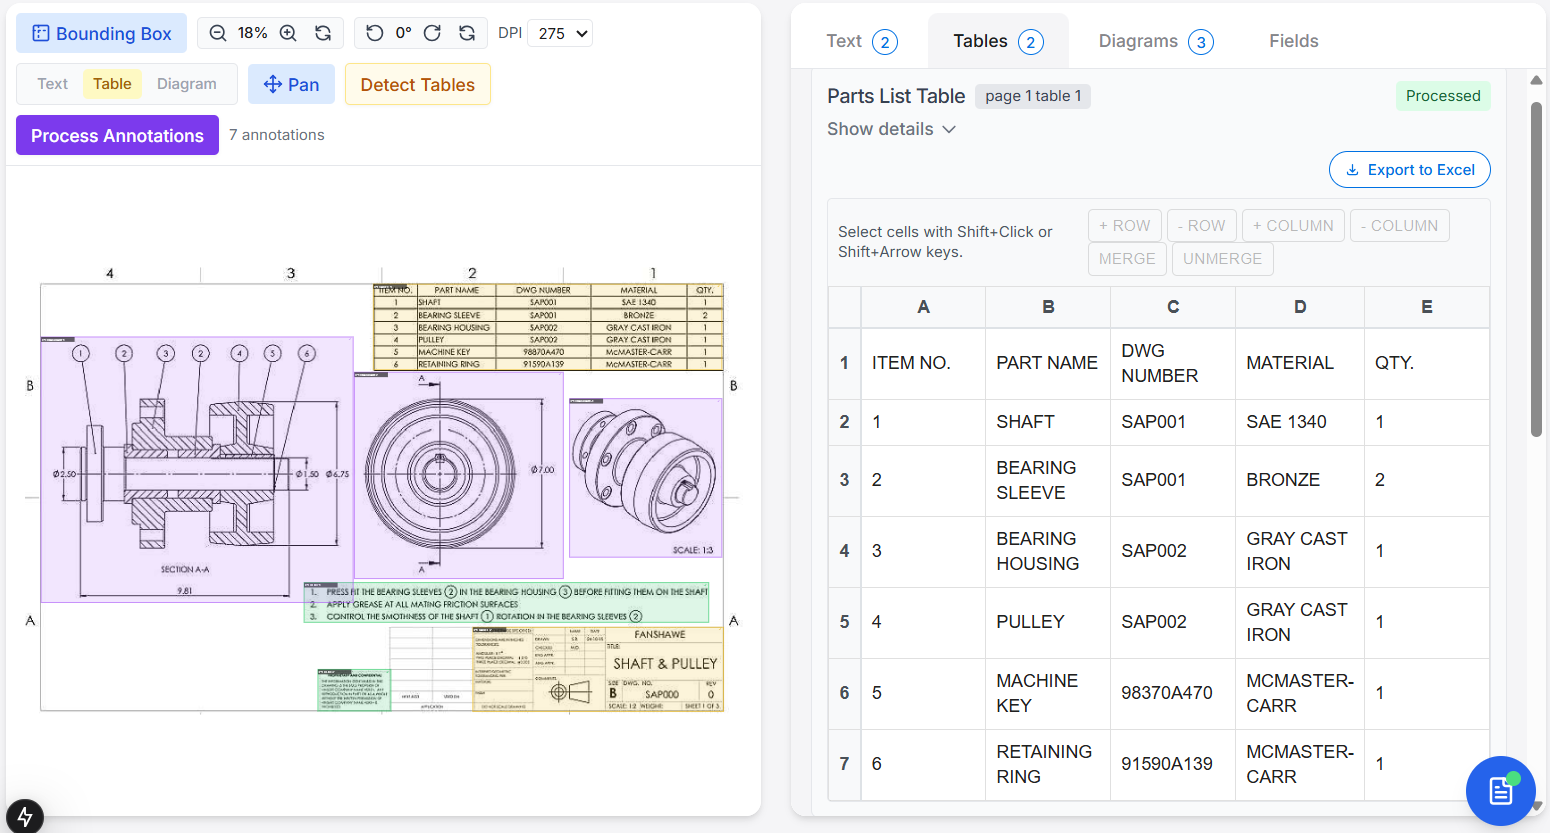This screenshot has width=1550, height=833.
Task: Open the blue floating document button
Action: pos(1500,791)
